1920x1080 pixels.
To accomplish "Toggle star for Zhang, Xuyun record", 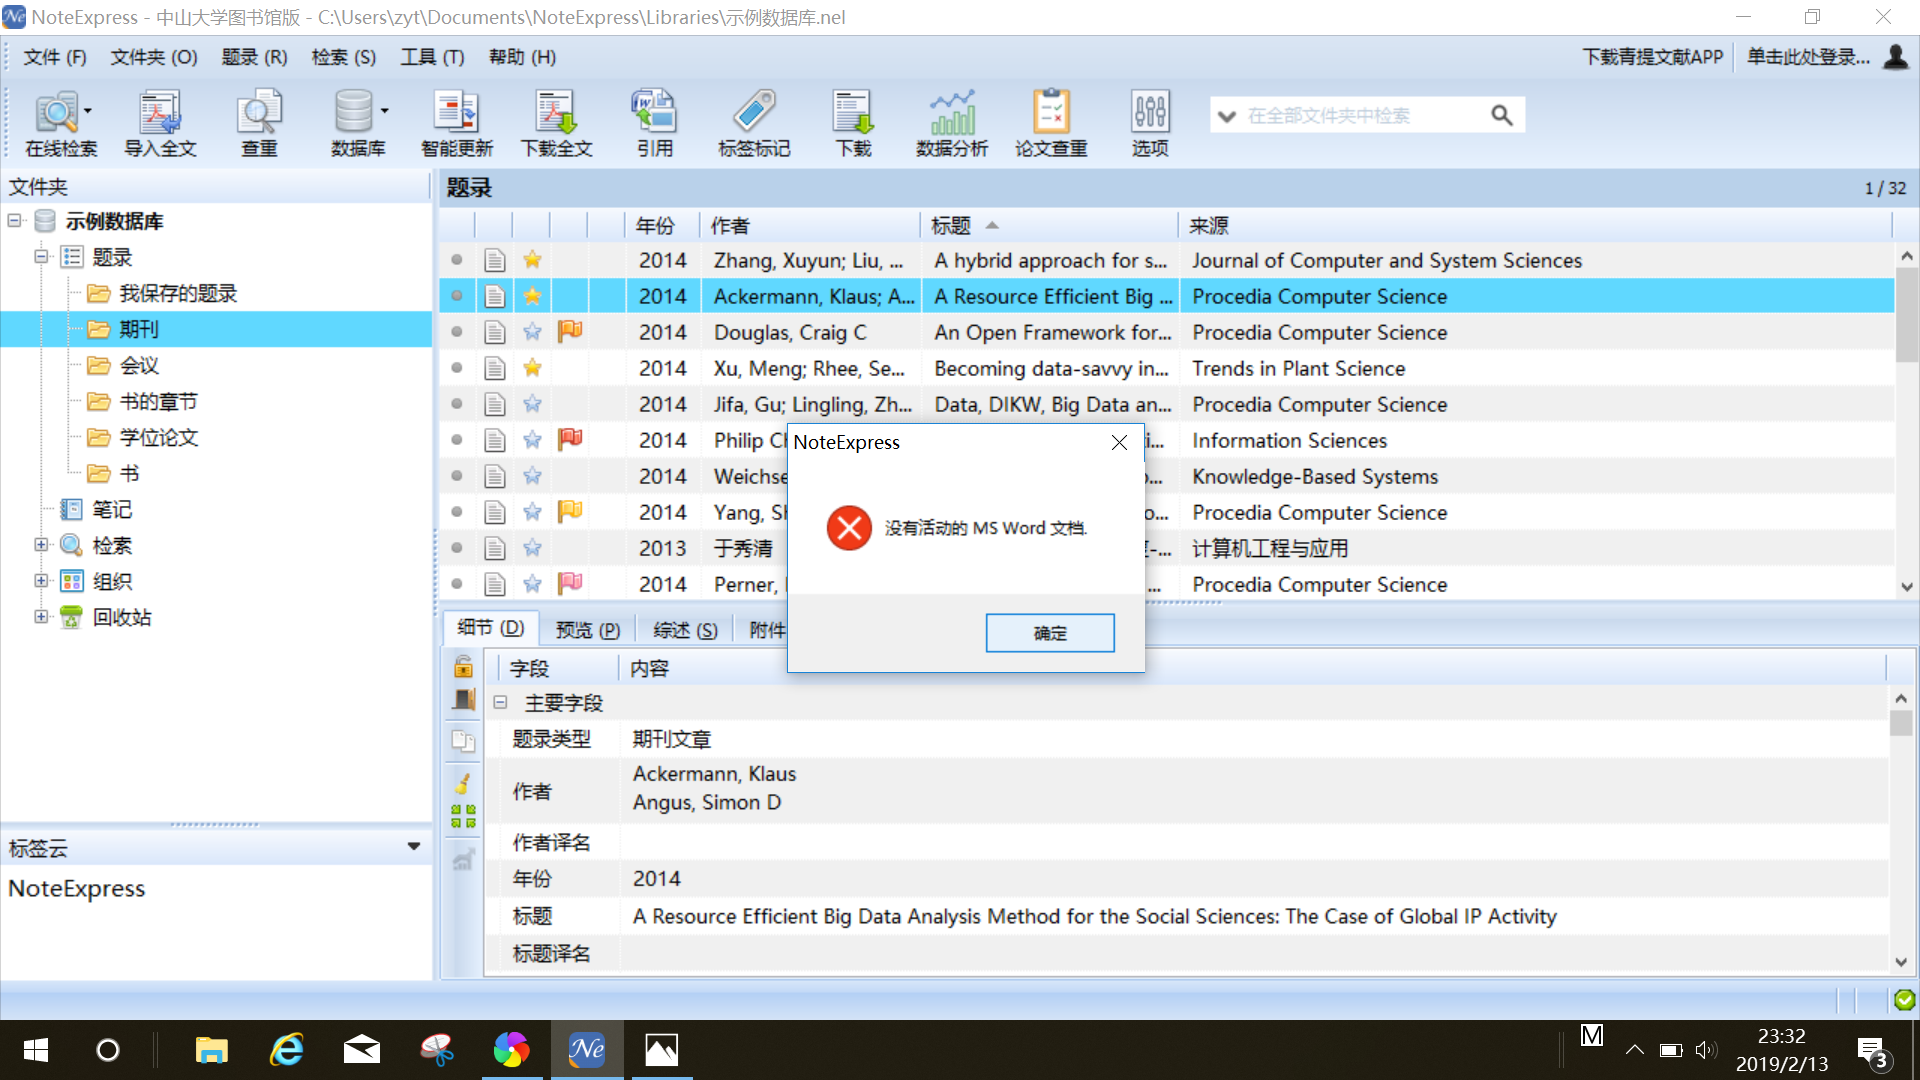I will [532, 260].
